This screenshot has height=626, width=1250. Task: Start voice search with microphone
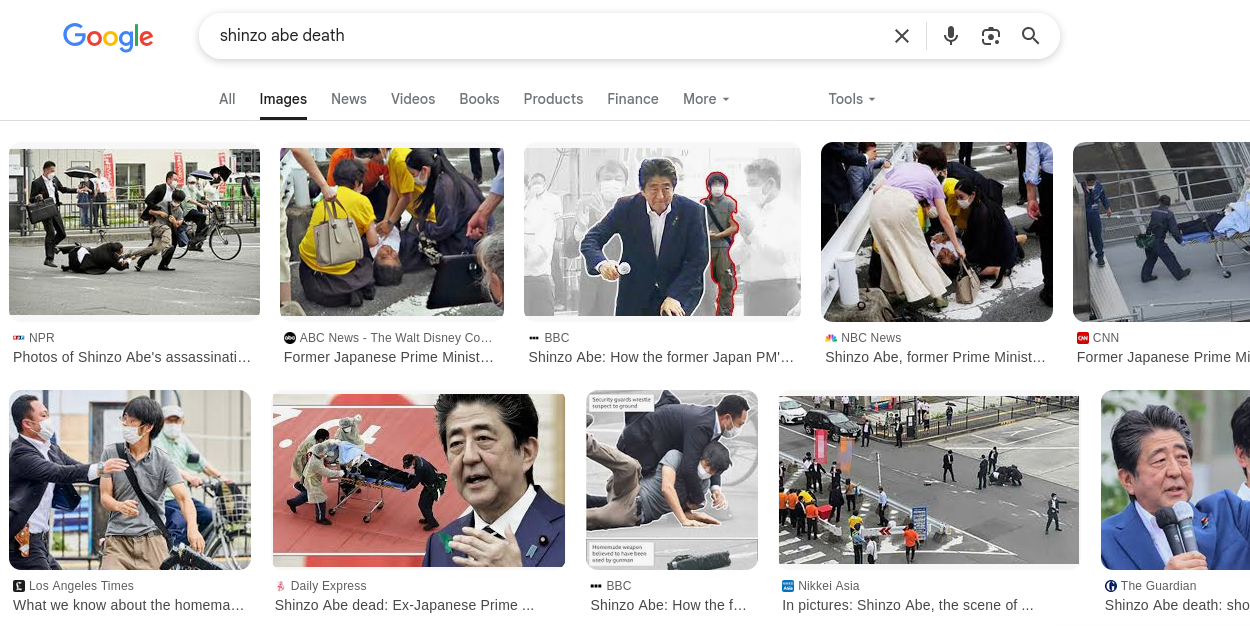click(951, 36)
